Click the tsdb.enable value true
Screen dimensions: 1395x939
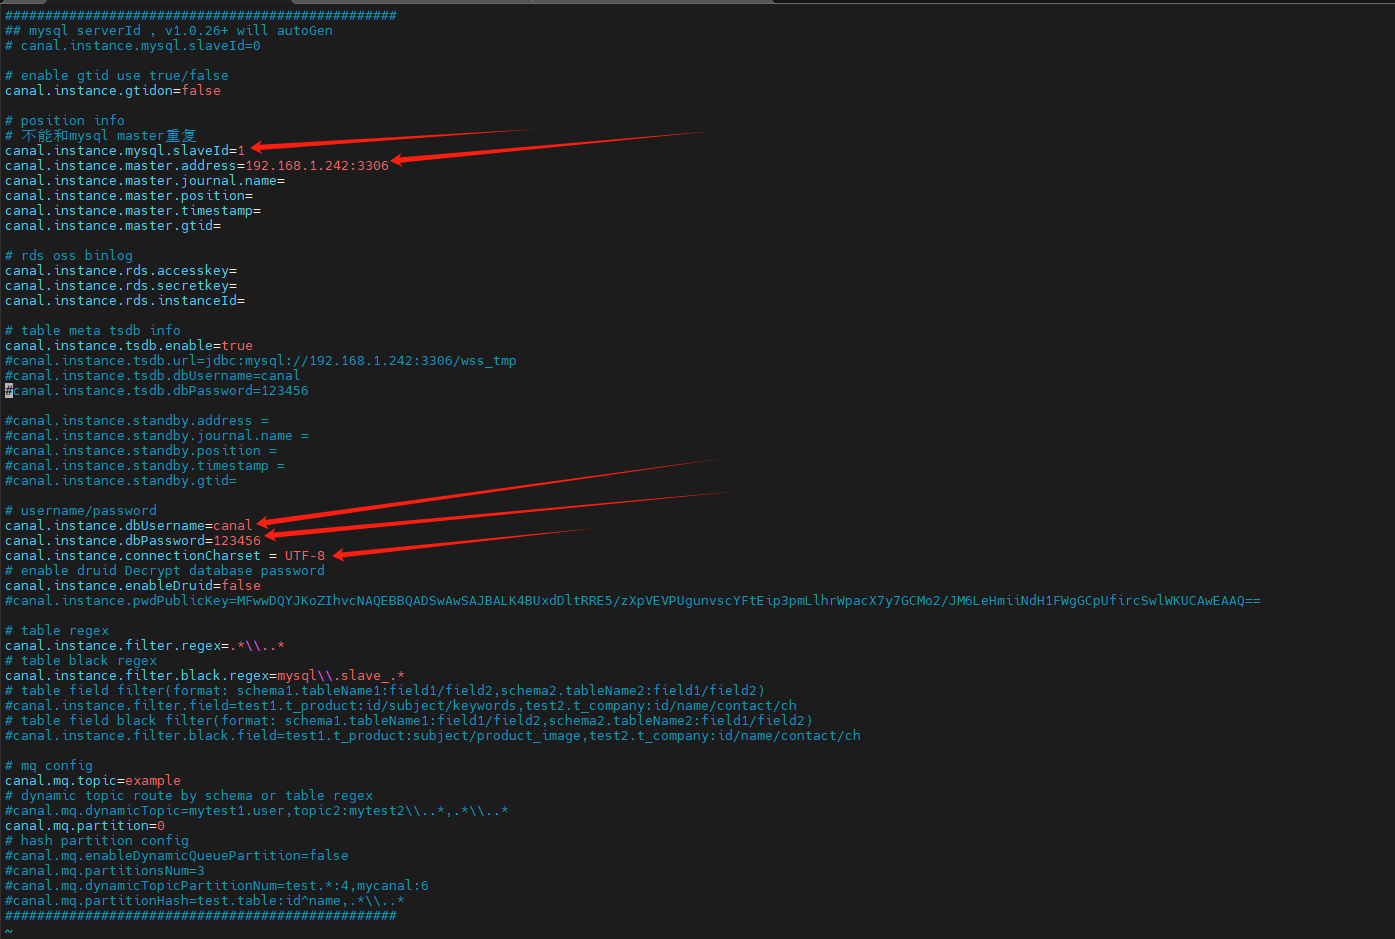[237, 346]
